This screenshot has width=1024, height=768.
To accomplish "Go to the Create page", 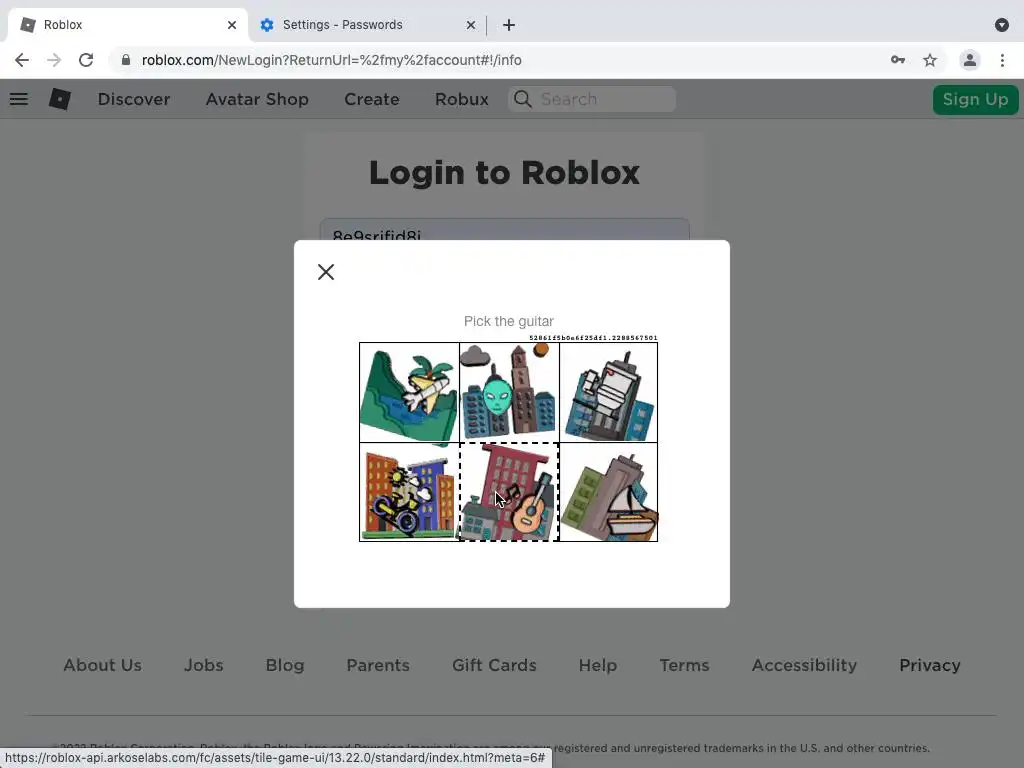I will 372,99.
